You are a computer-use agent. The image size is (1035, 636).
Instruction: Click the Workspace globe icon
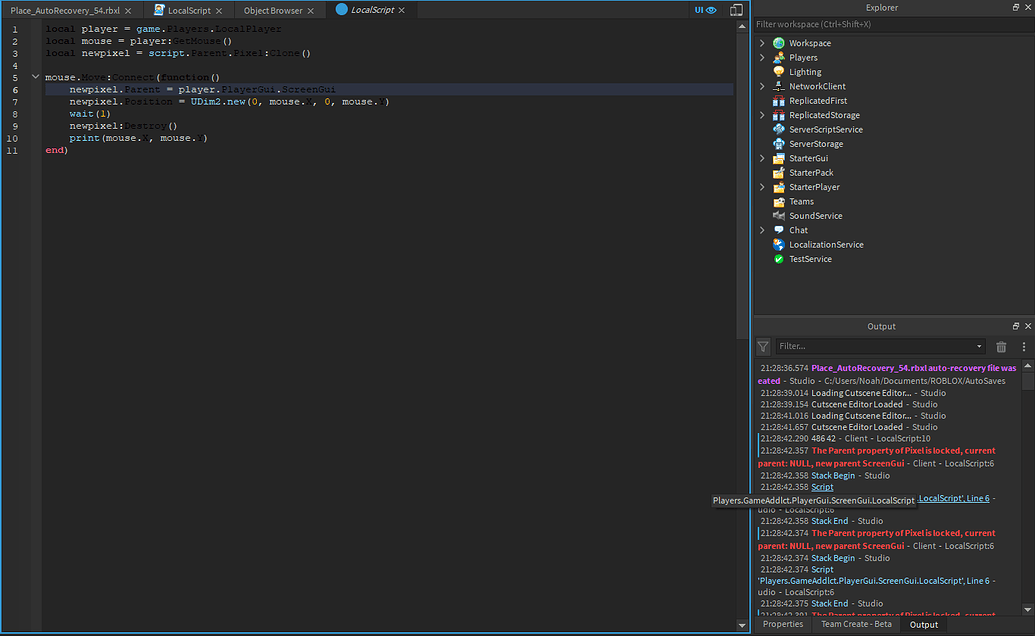[779, 43]
